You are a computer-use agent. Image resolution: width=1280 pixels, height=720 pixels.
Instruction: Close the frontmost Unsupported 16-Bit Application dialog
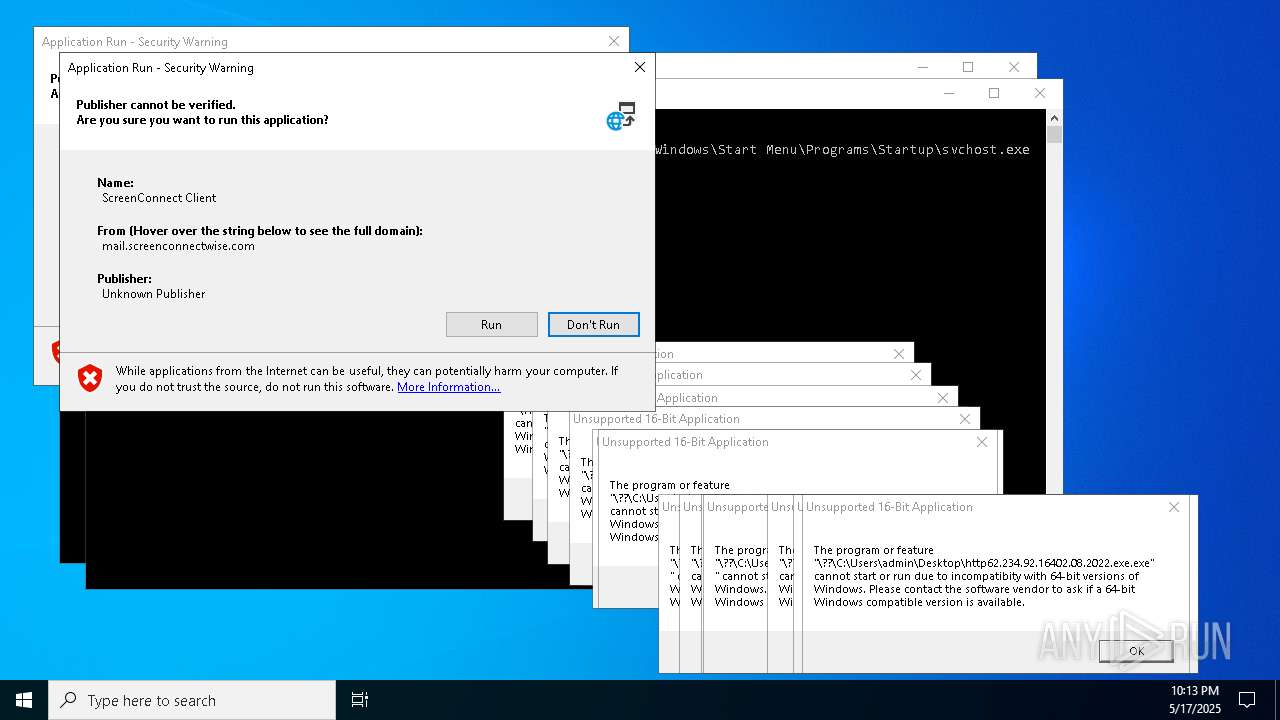(x=1174, y=507)
